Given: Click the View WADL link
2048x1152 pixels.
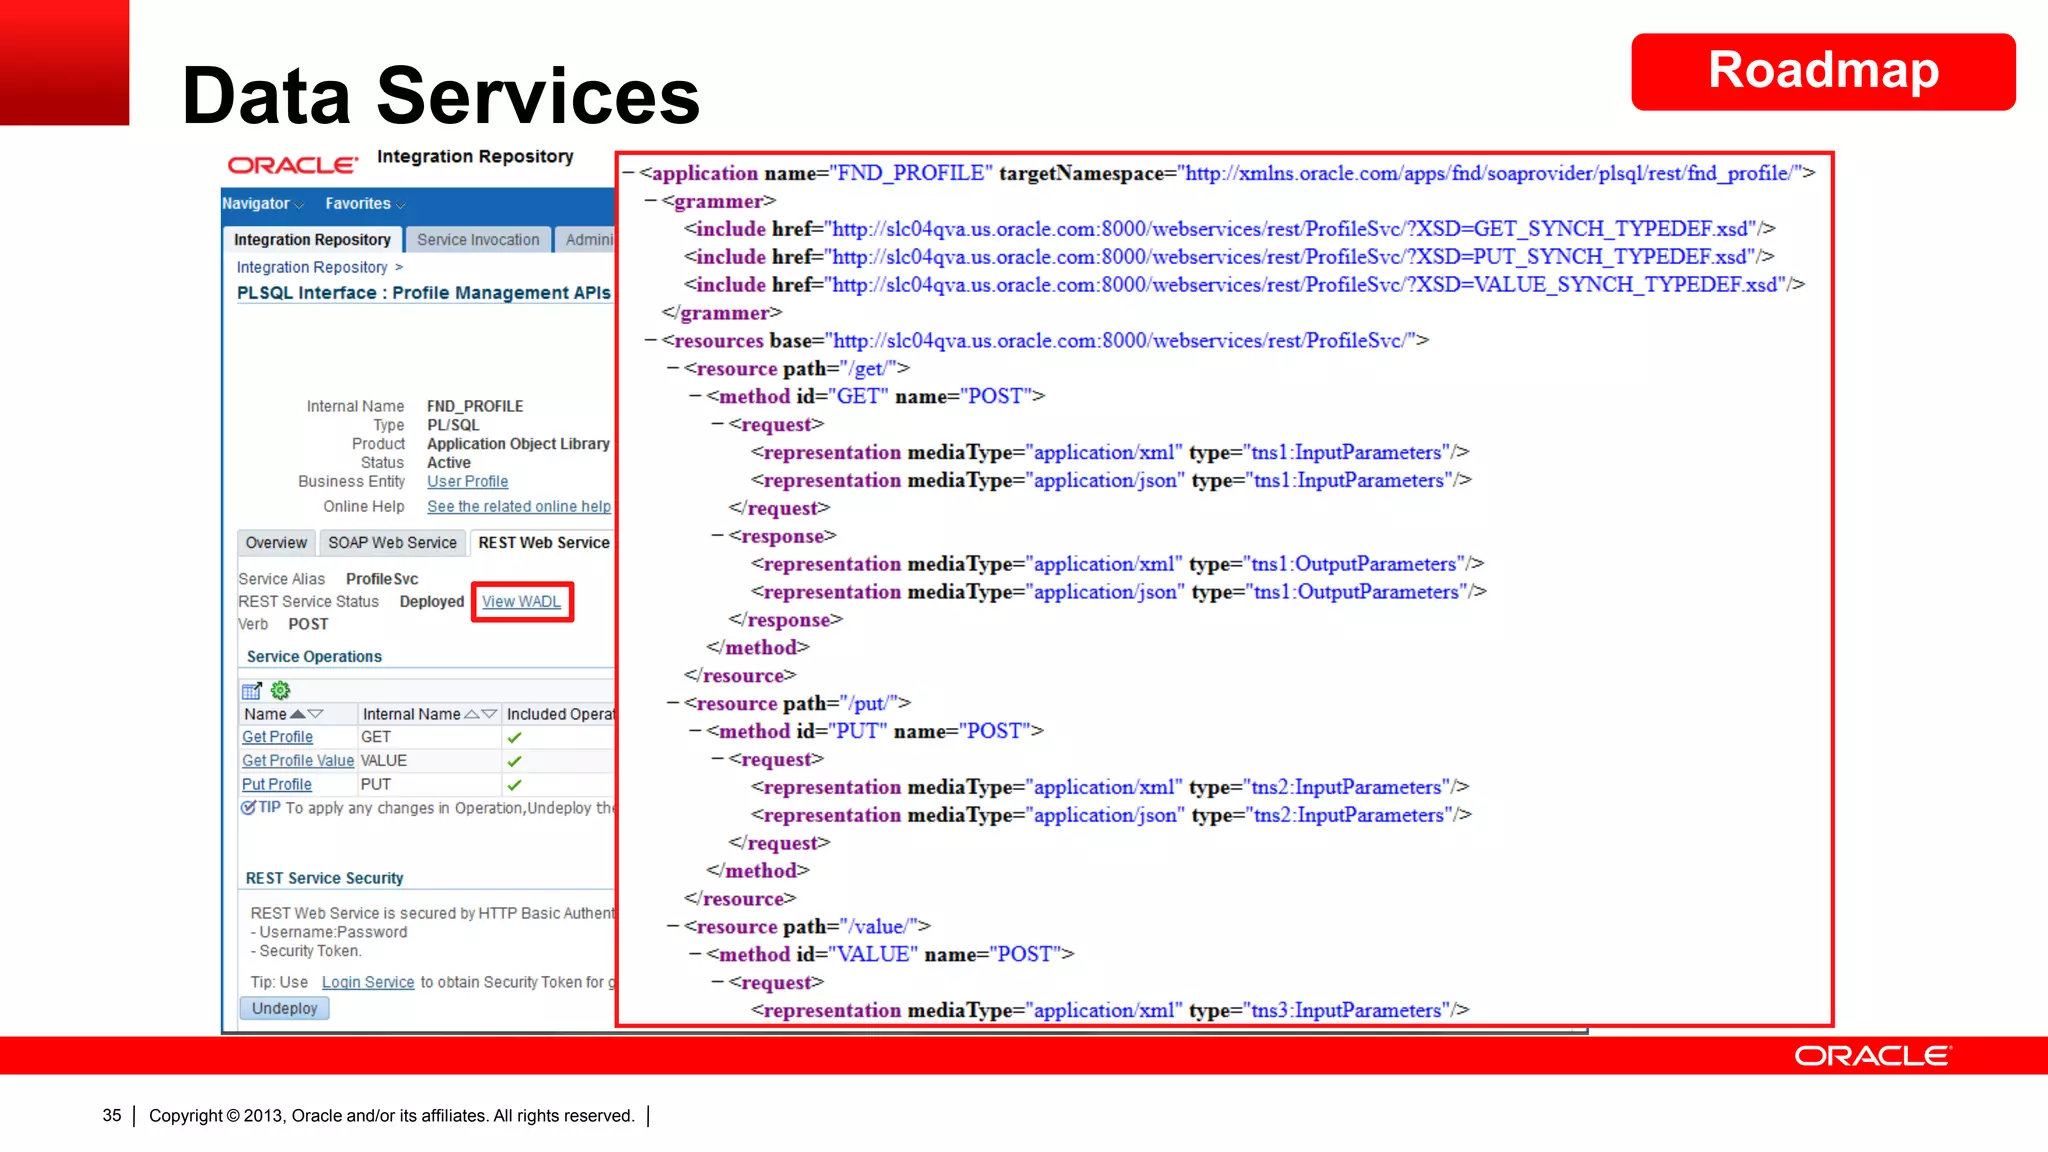Looking at the screenshot, I should click(x=521, y=602).
